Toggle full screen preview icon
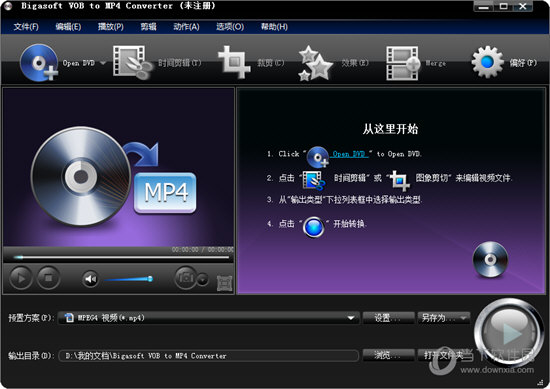The height and width of the screenshot is (389, 550). (x=224, y=283)
